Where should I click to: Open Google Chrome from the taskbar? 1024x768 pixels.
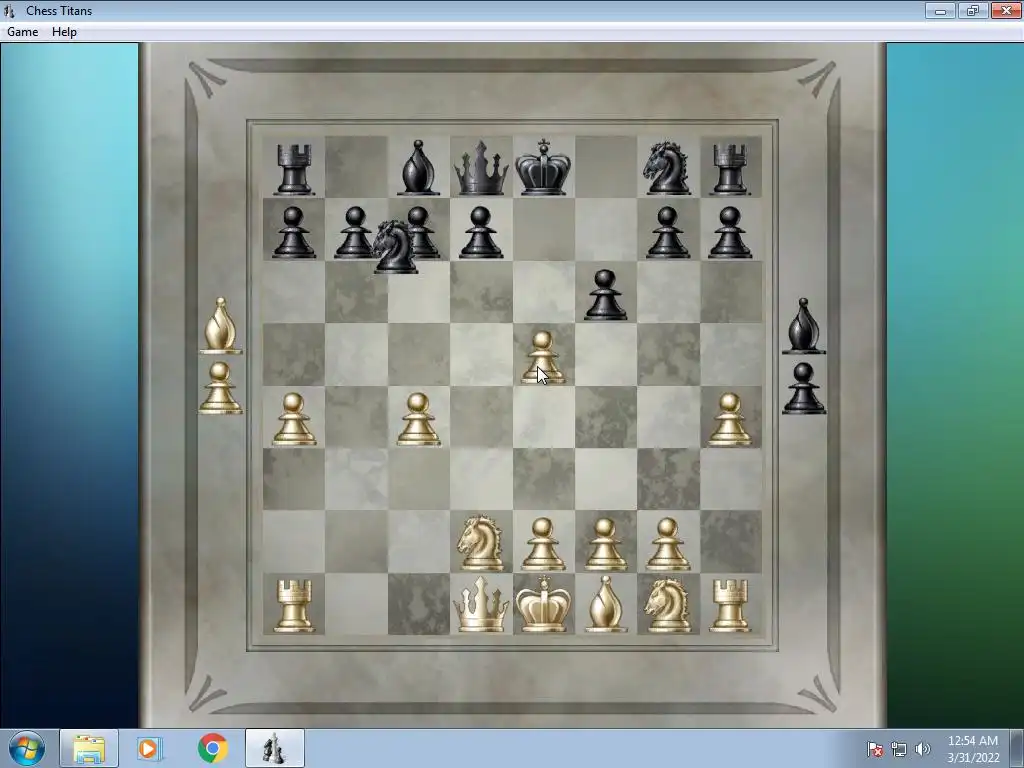[x=212, y=748]
